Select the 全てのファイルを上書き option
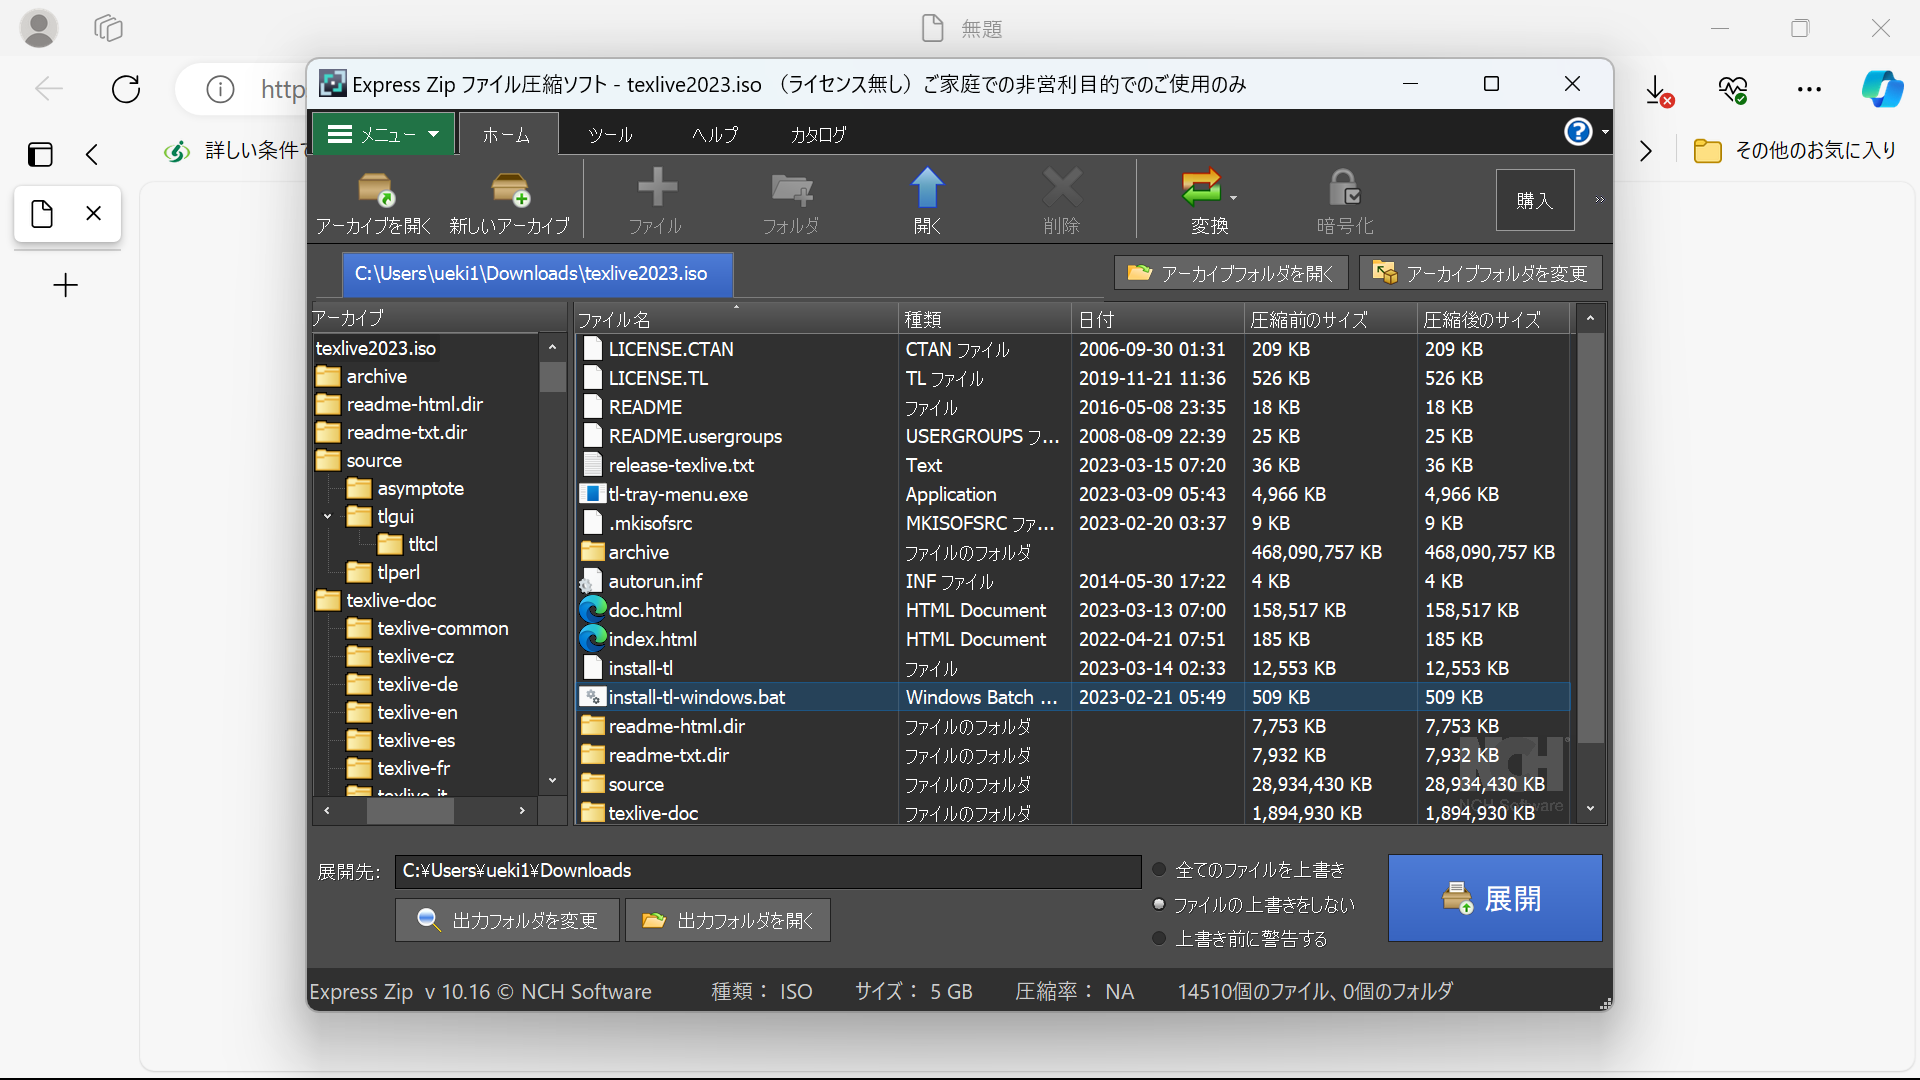Image resolution: width=1920 pixels, height=1080 pixels. click(x=1159, y=869)
